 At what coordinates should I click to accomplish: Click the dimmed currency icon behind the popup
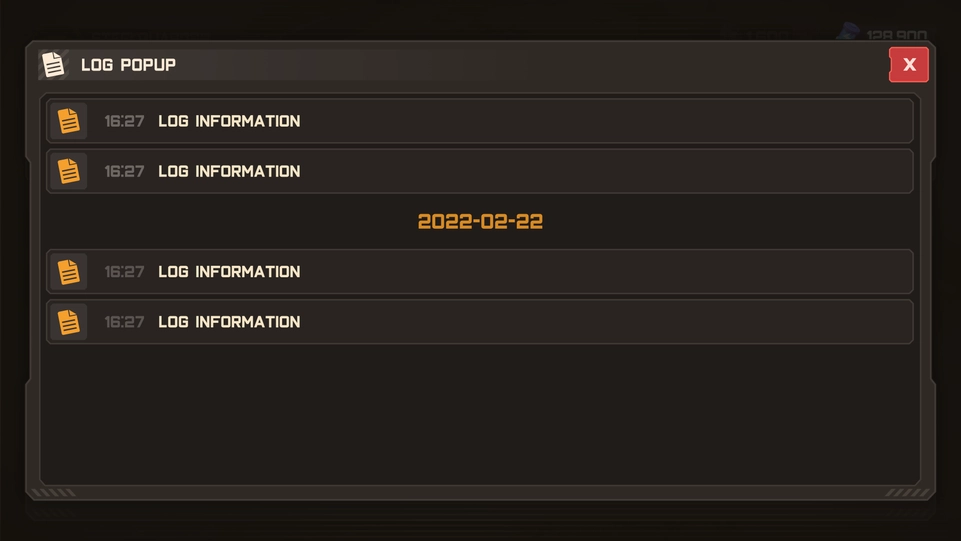point(849,31)
